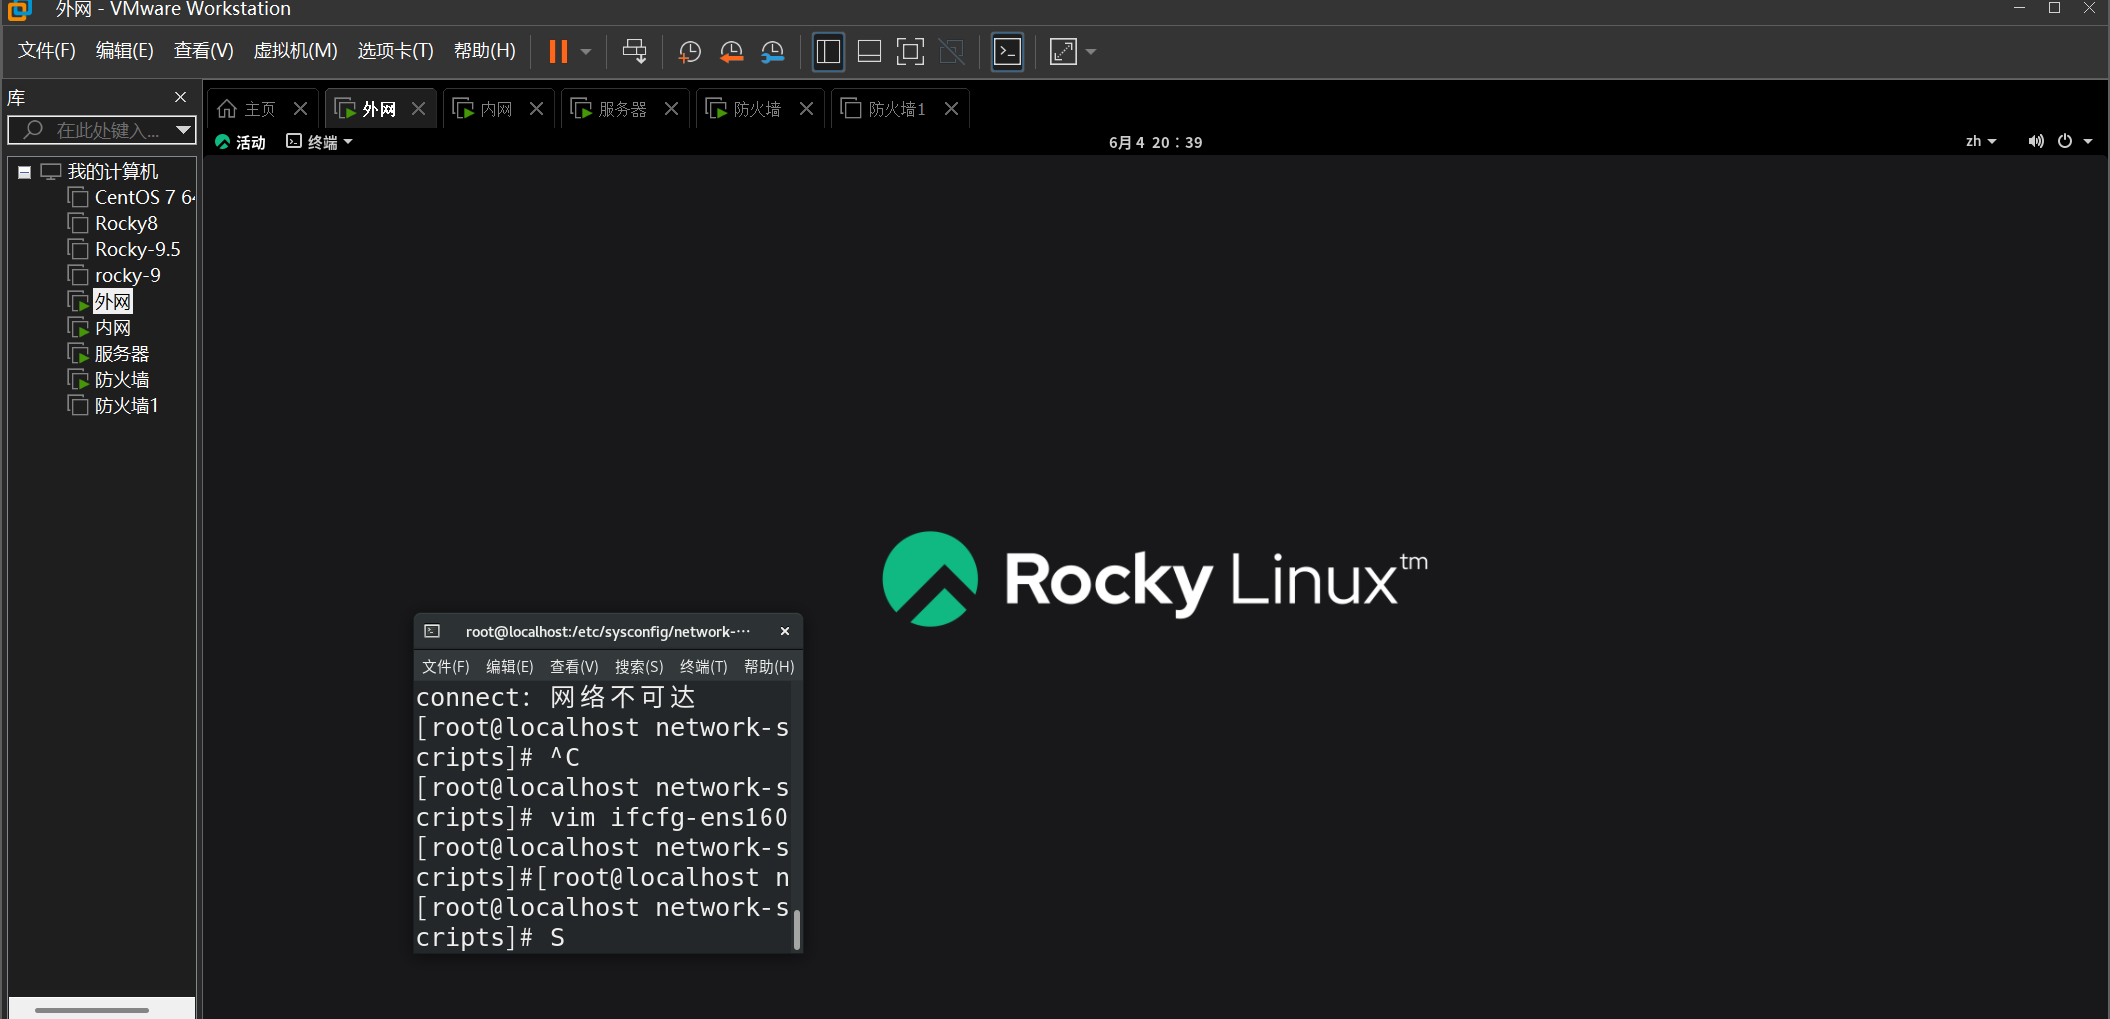
Task: Select rocky-9 in the library tree
Action: (x=127, y=275)
